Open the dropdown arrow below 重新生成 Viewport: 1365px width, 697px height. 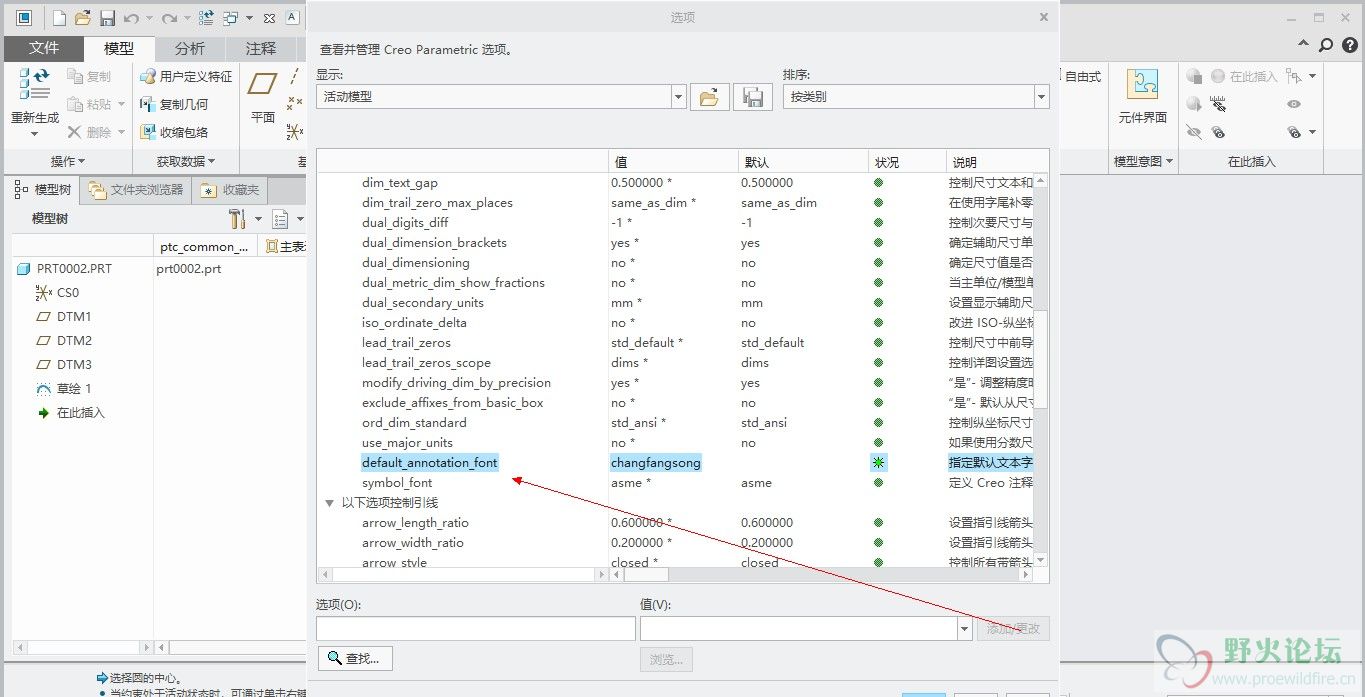(35, 133)
